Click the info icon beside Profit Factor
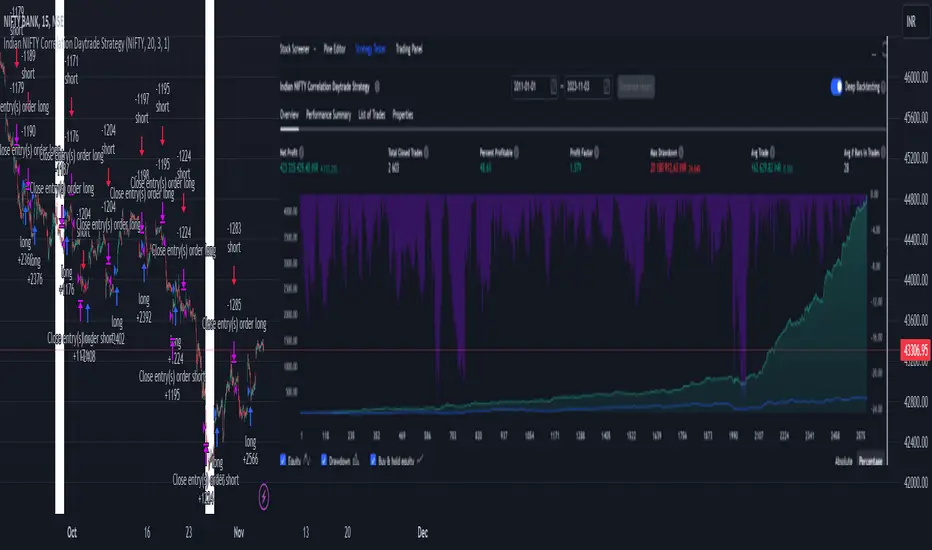The image size is (932, 550). (x=596, y=152)
